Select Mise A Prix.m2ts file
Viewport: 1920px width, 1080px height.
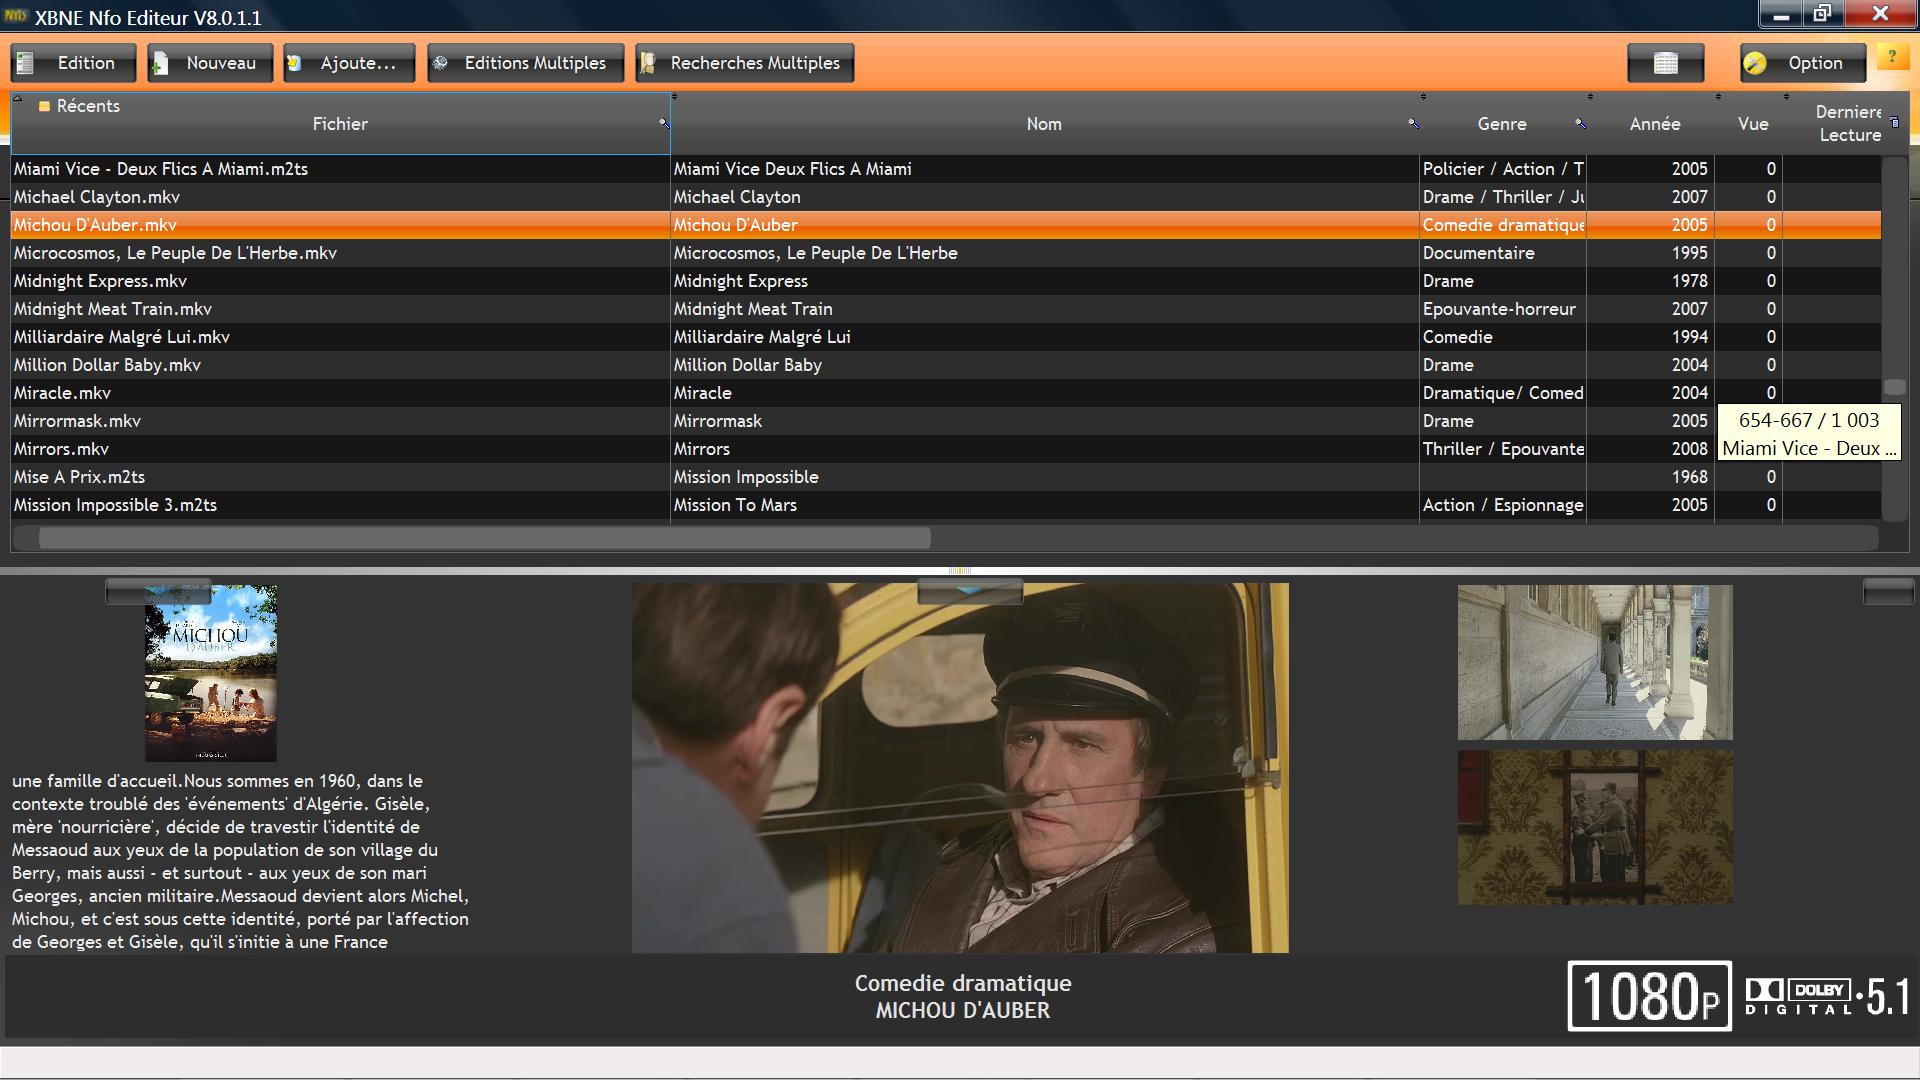[340, 477]
